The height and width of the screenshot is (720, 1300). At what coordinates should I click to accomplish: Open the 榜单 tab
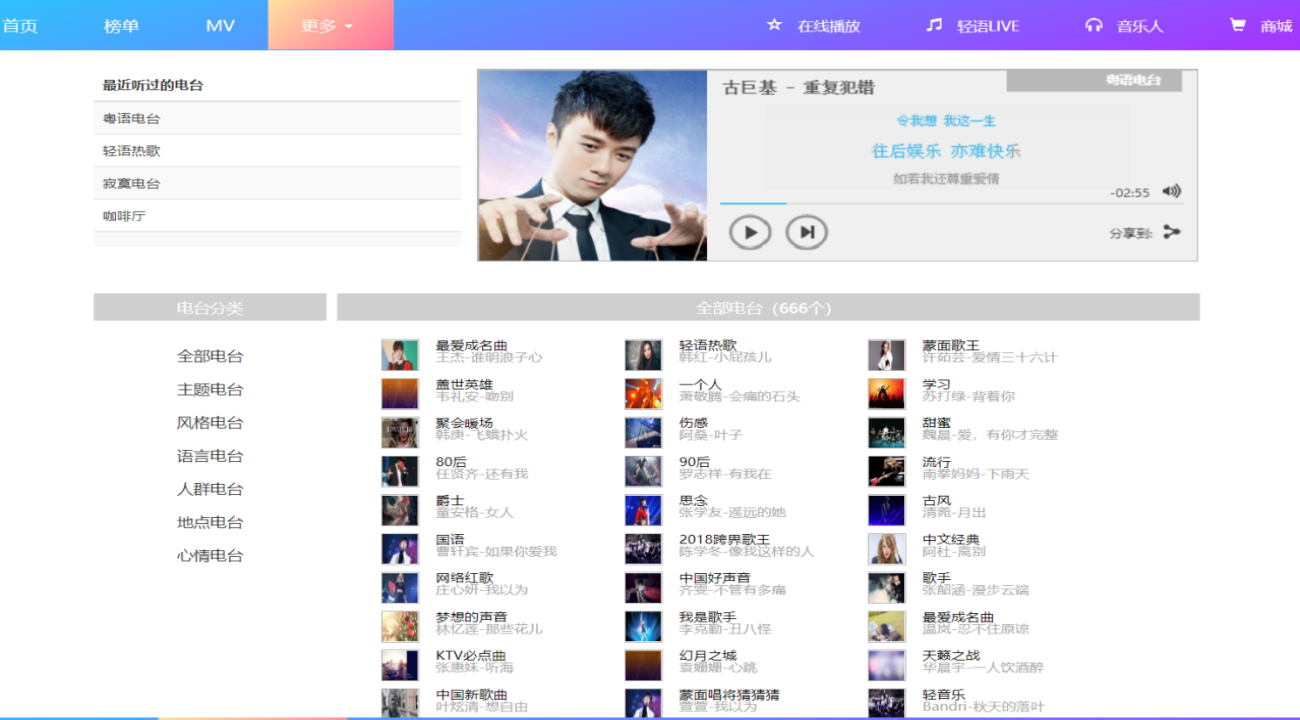[x=121, y=26]
